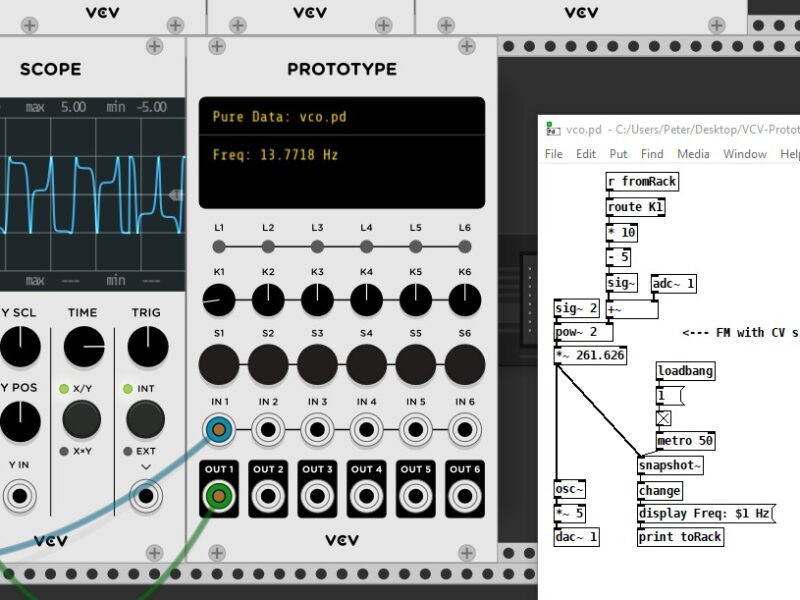Click the OUT 1 output jack

pos(219,496)
